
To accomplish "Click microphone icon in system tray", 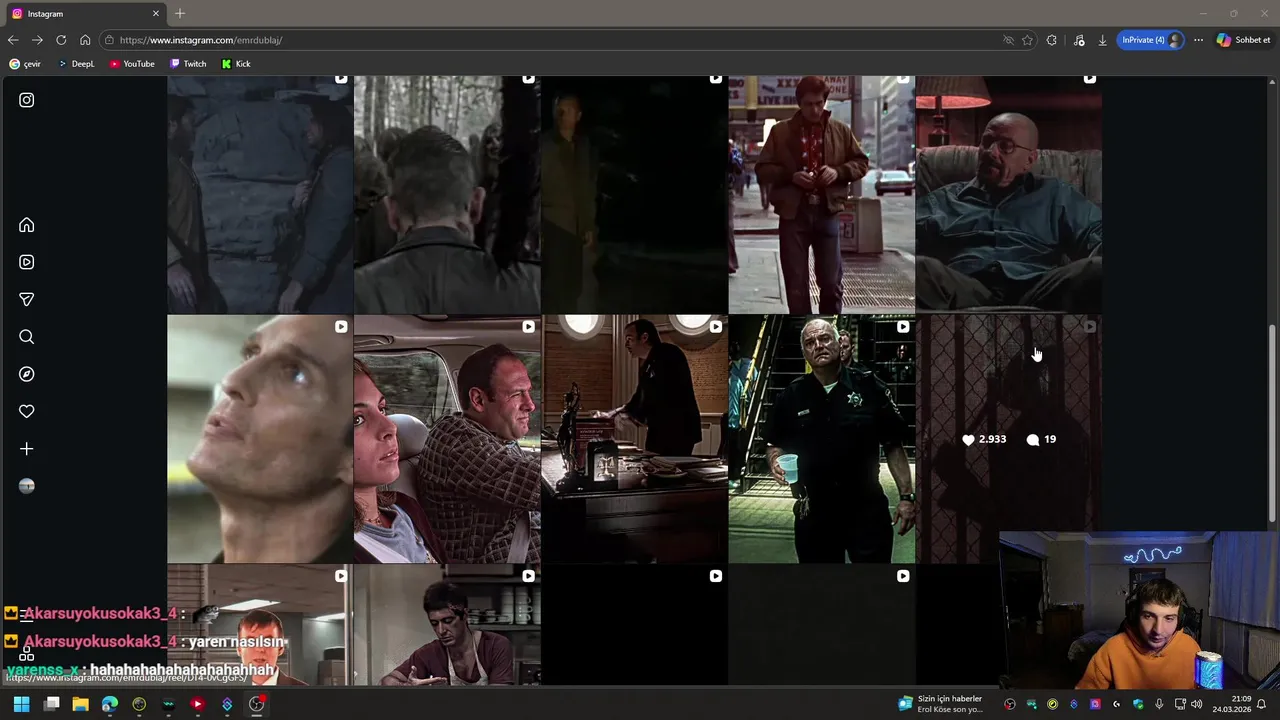I will coord(1159,704).
